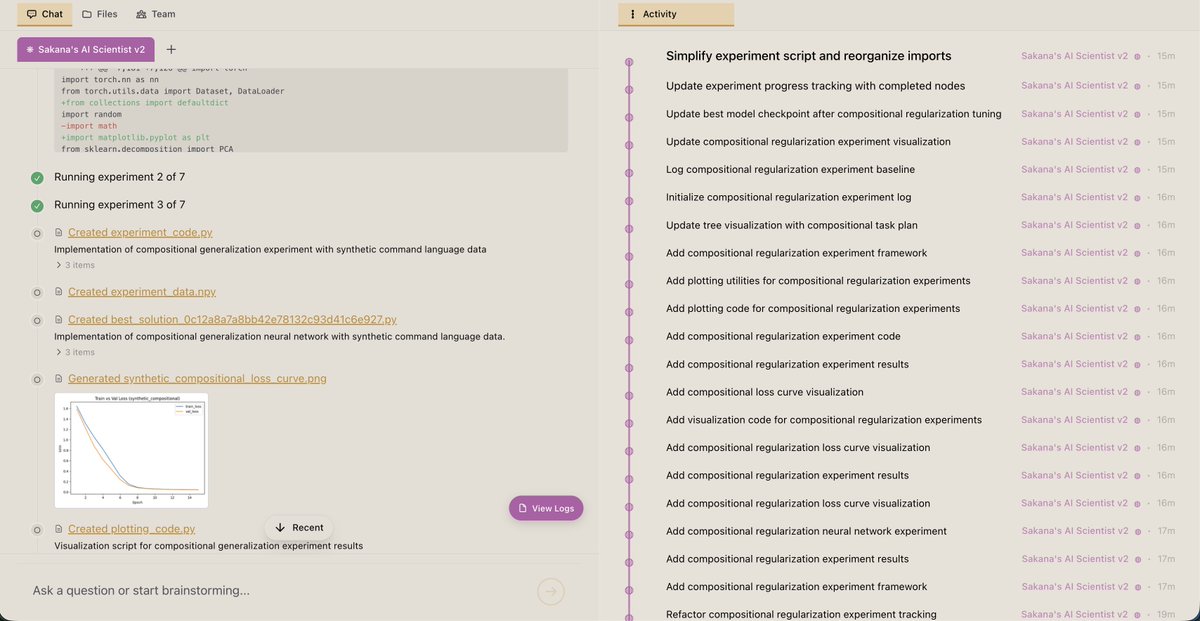Click the speech bubble icon on Chat tab
The height and width of the screenshot is (621, 1200).
coord(30,14)
